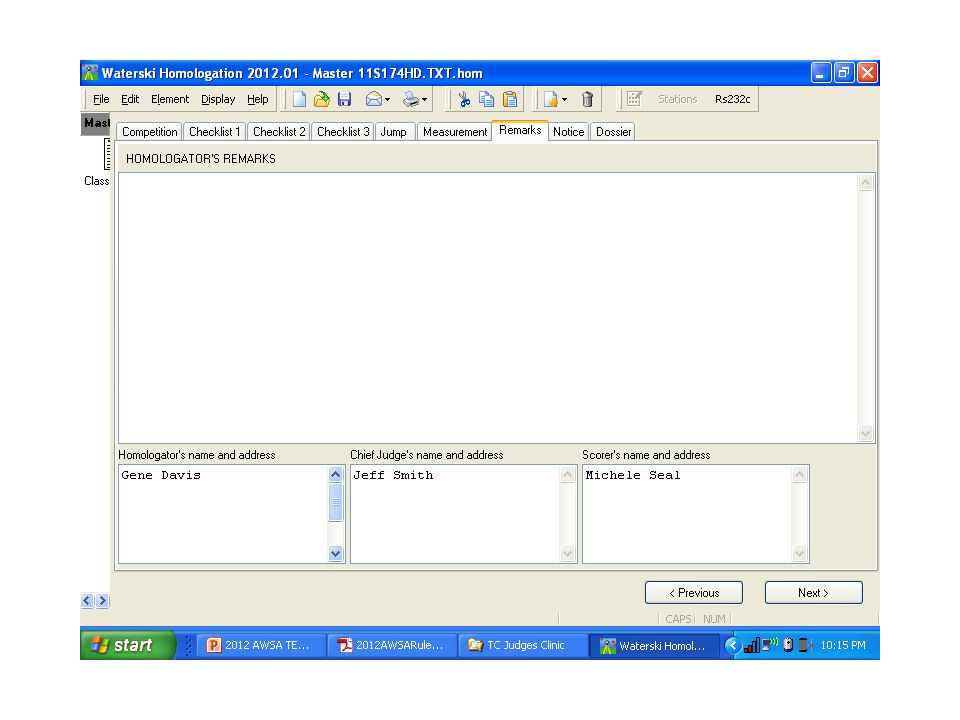Switch to the Measurement tab
The image size is (960, 720).
click(455, 132)
